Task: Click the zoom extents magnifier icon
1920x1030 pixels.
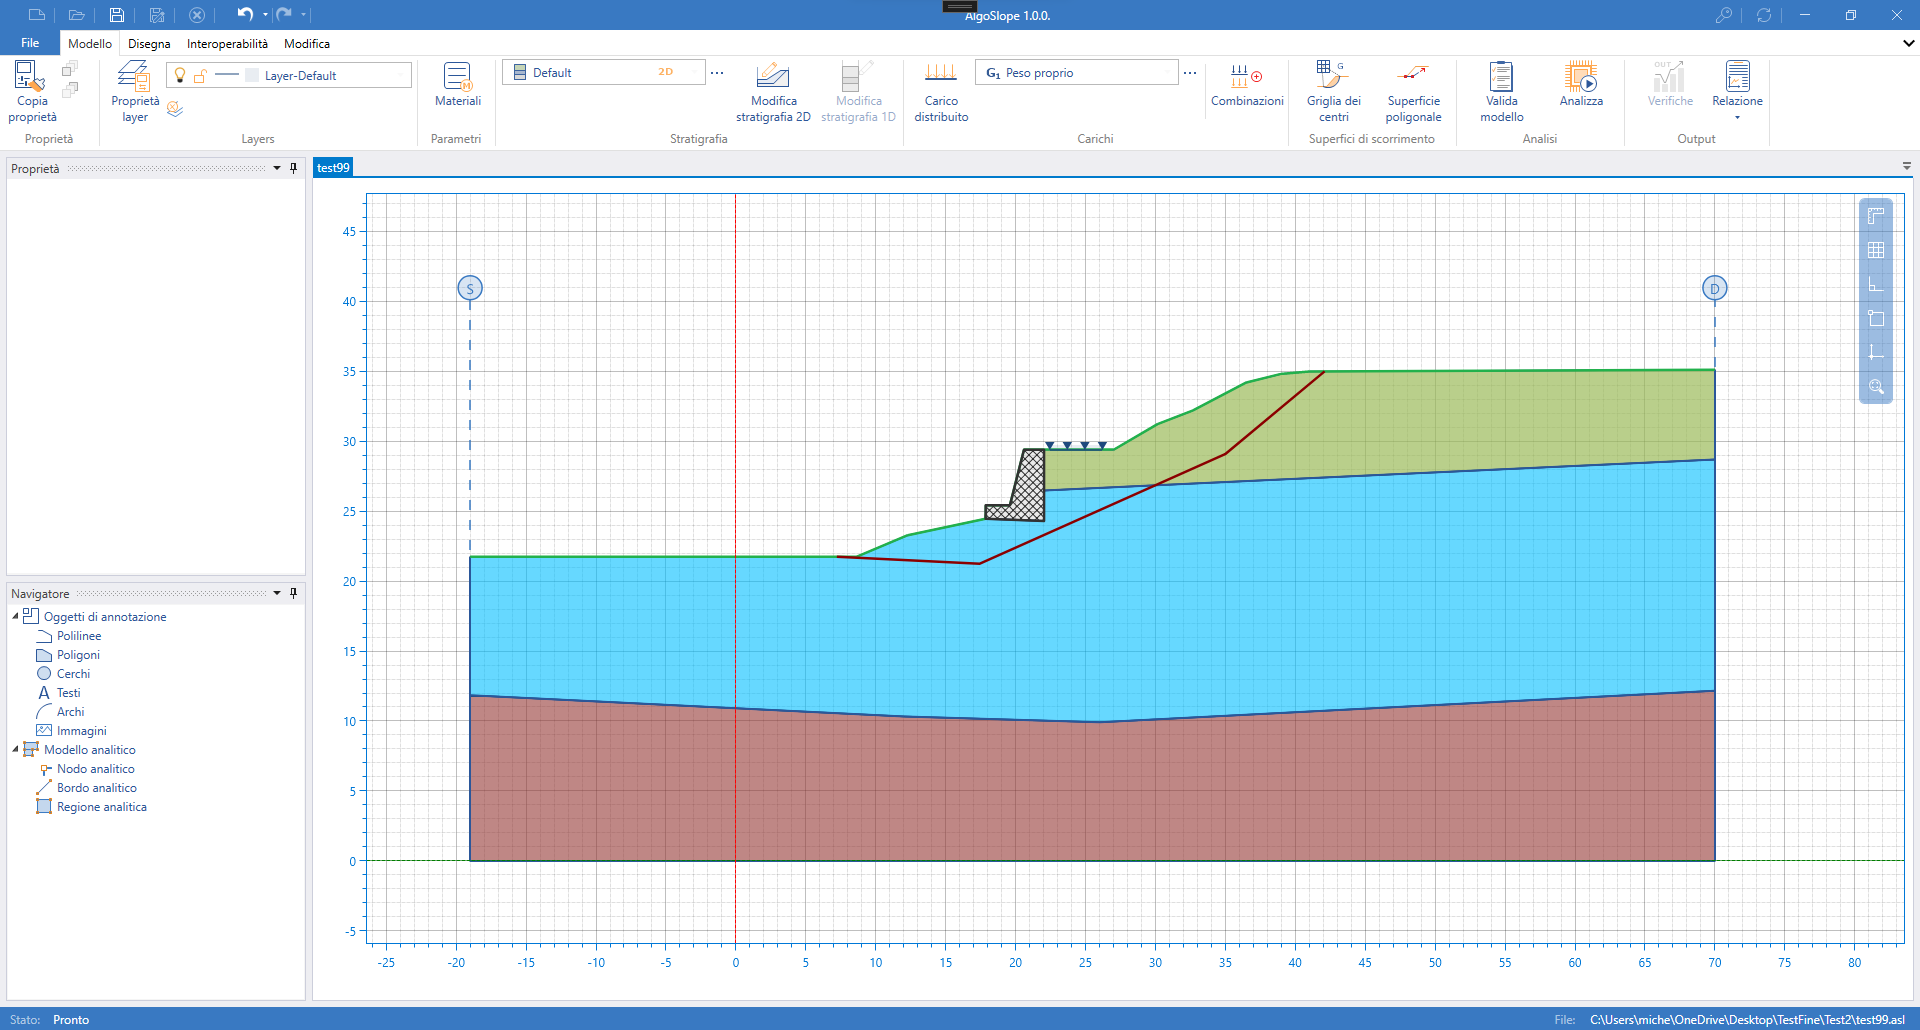Action: 1876,386
